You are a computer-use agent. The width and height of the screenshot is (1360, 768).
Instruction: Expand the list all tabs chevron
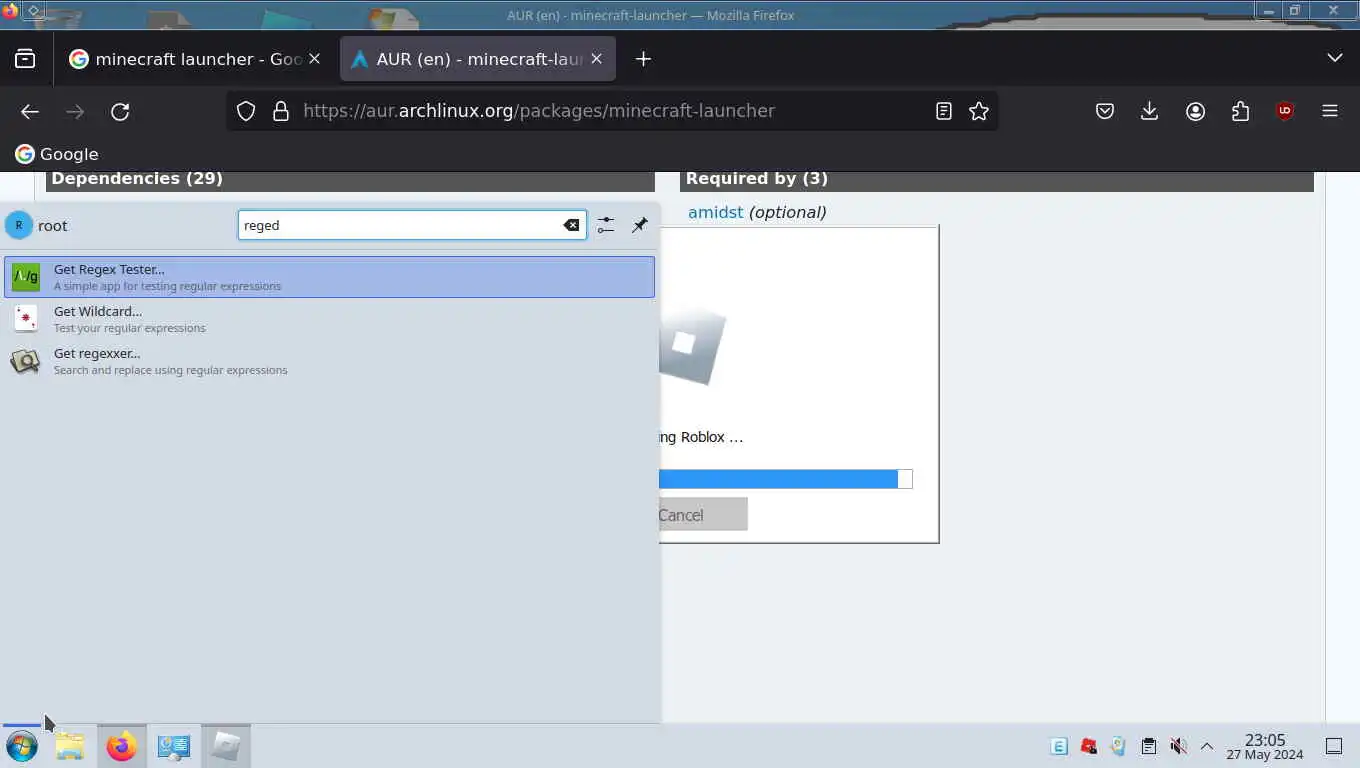coord(1334,58)
